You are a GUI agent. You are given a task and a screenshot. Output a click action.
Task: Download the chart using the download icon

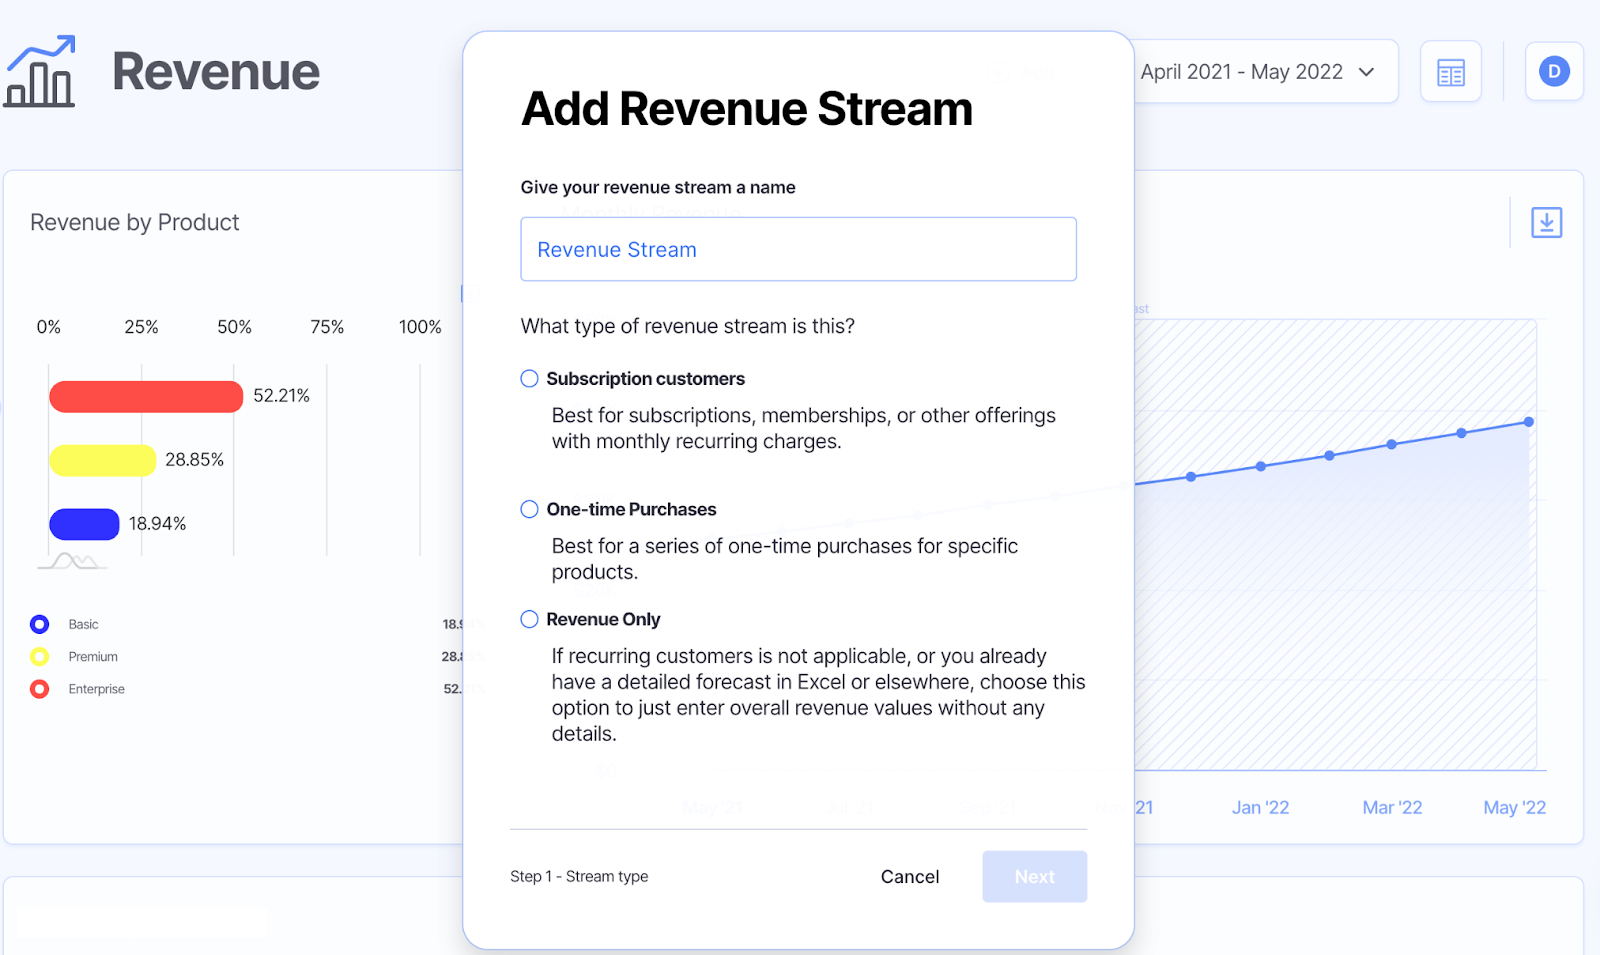(x=1546, y=222)
